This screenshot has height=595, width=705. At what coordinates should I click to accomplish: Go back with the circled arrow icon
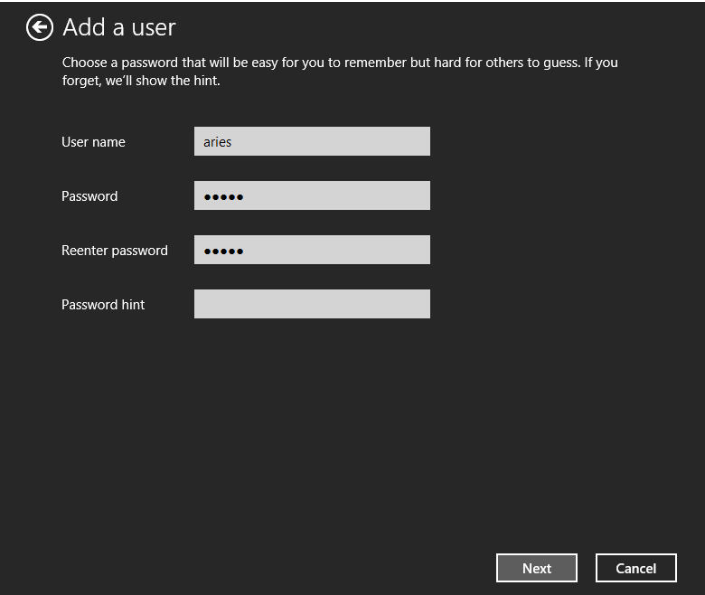click(x=40, y=27)
